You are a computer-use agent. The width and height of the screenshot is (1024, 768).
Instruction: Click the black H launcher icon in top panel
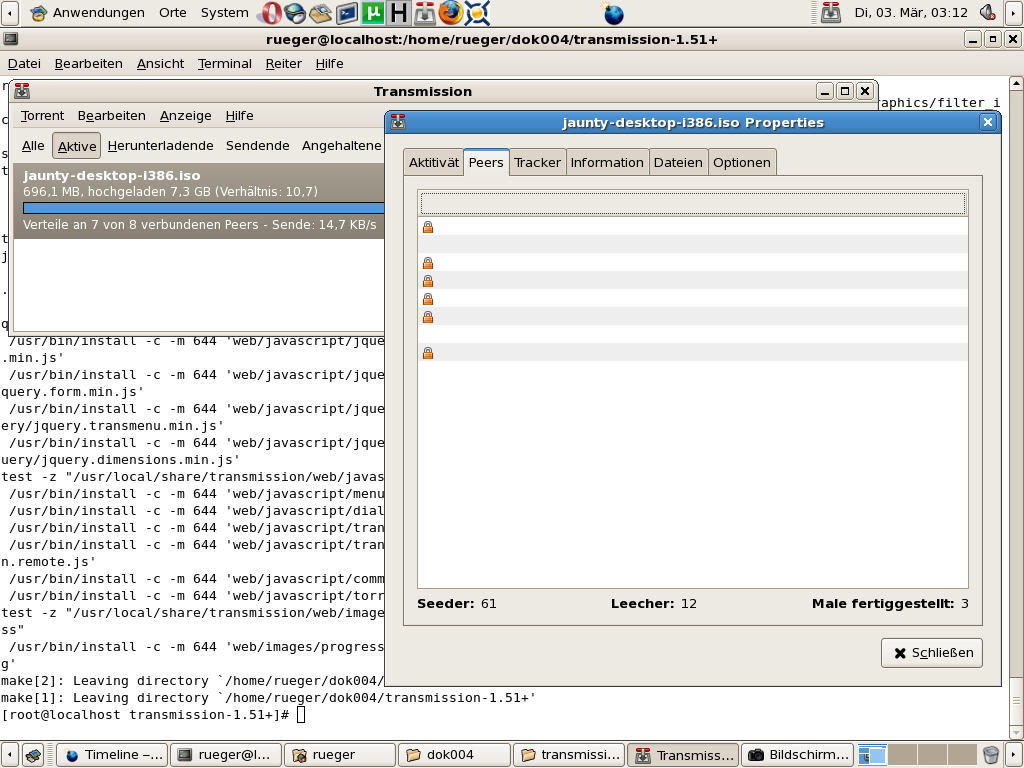[398, 12]
